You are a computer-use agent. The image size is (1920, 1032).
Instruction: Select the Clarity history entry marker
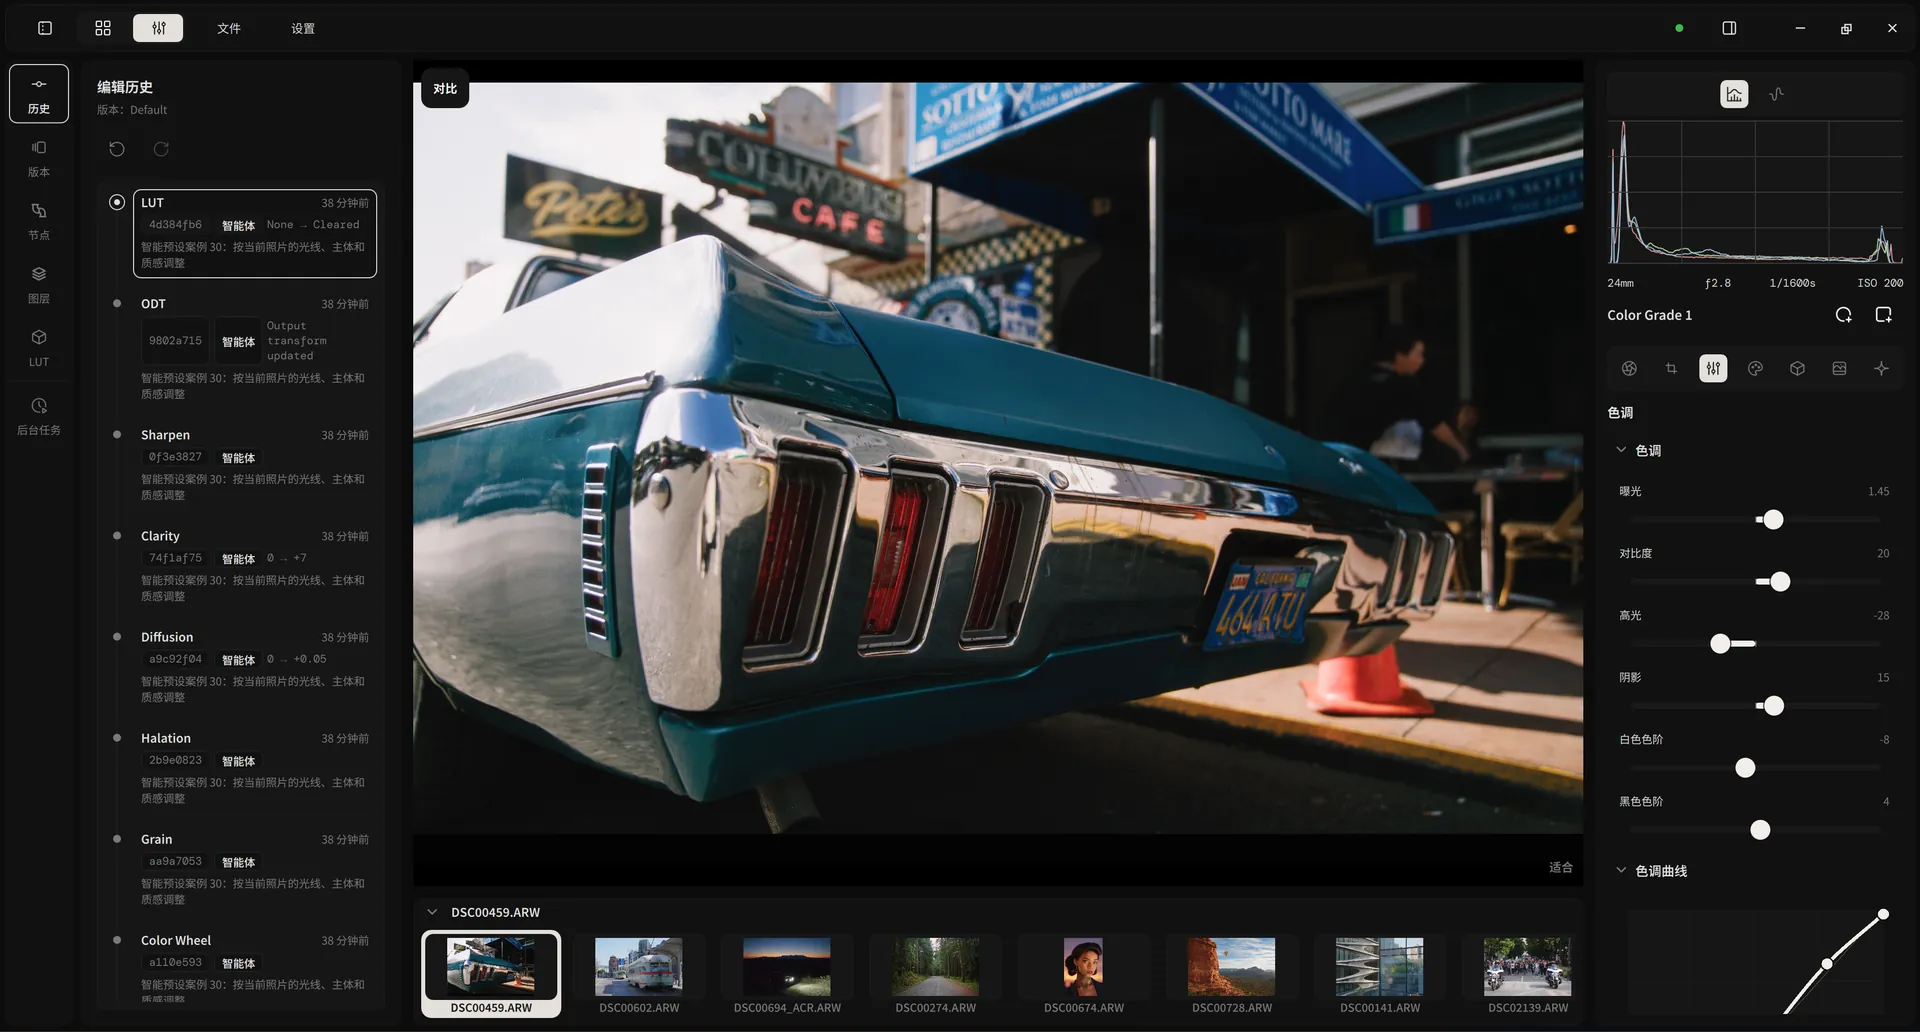click(117, 535)
